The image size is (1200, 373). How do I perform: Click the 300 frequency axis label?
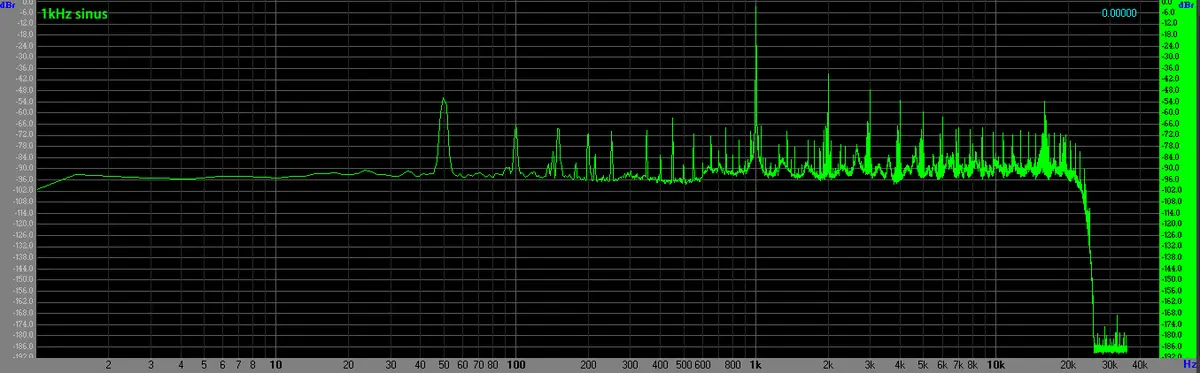pos(630,365)
